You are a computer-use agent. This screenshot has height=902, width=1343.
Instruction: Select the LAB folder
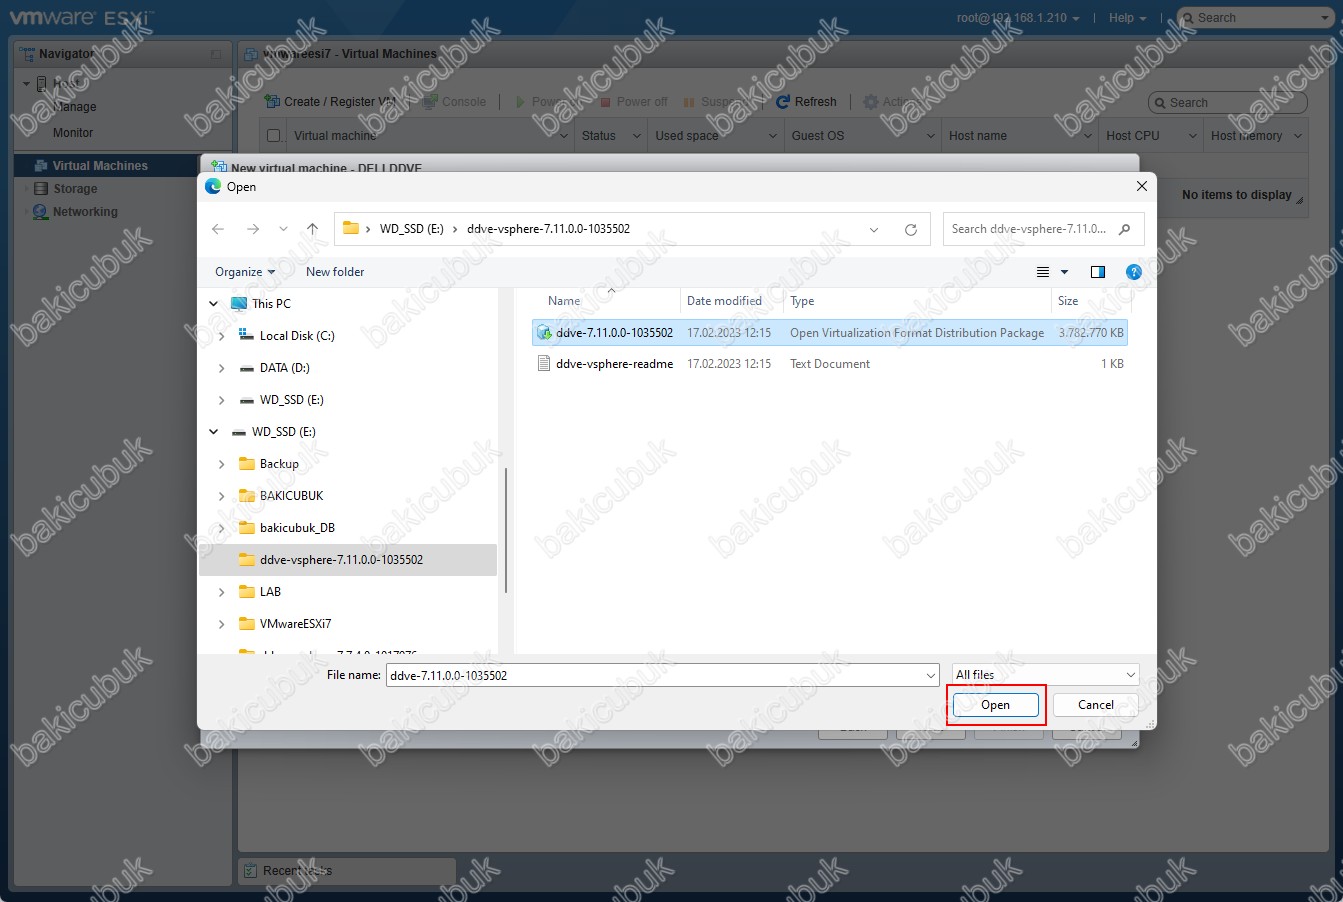270,592
